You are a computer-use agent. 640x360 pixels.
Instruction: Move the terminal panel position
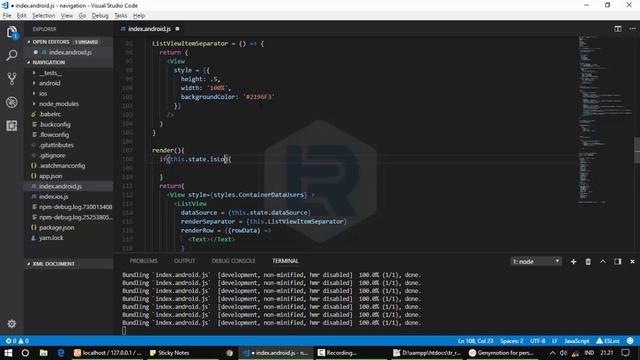point(618,261)
